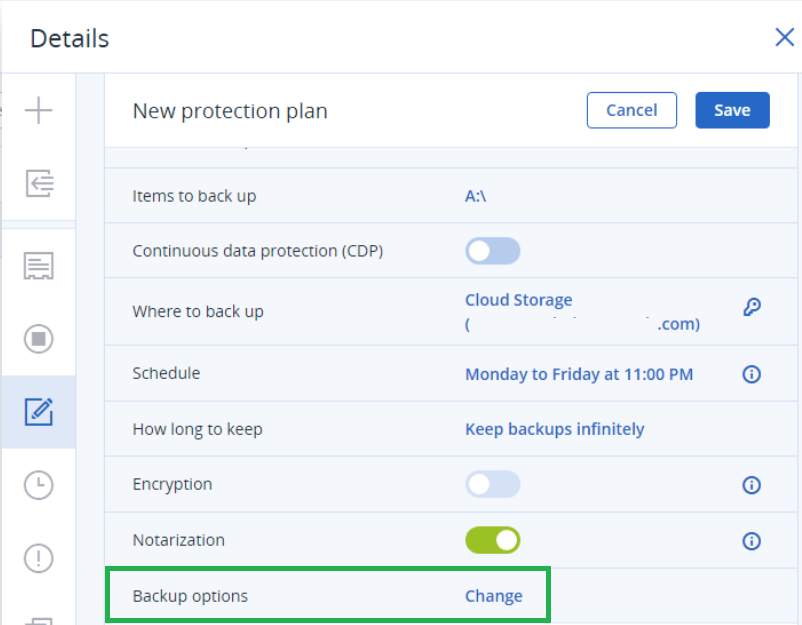
Task: Open the Schedule info tooltip icon
Action: [751, 374]
